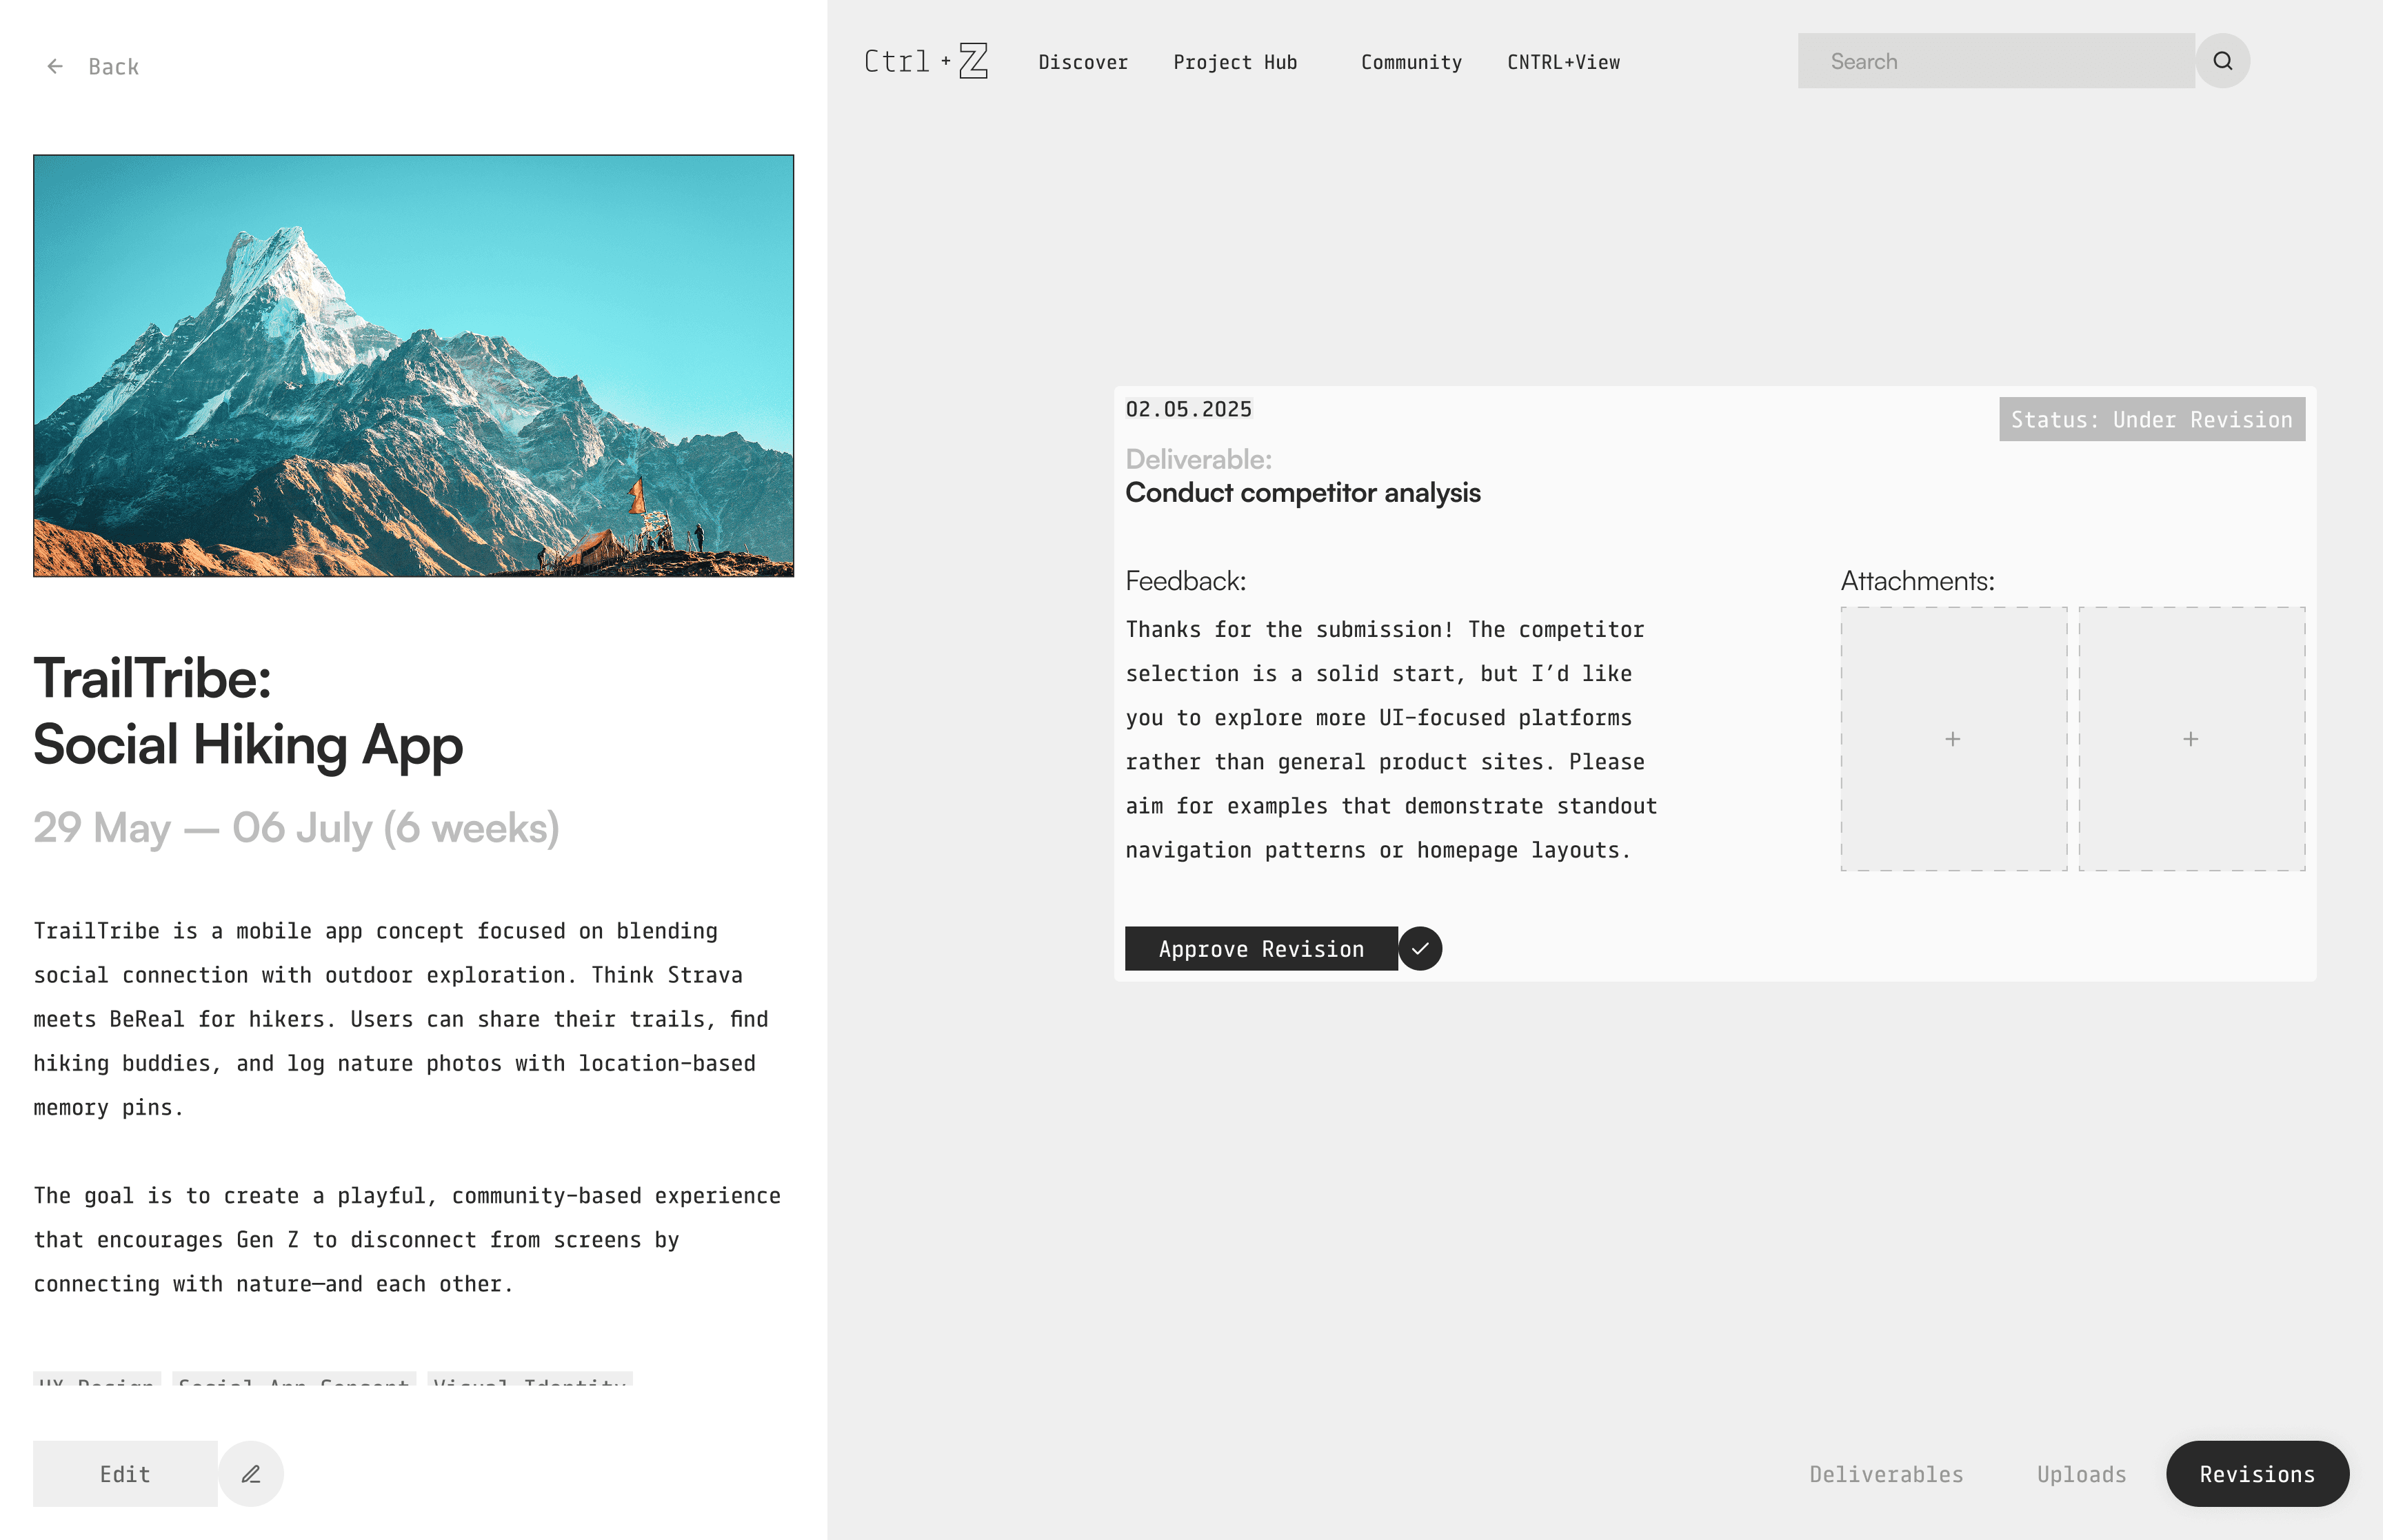
Task: Click the back arrow icon
Action: (x=55, y=66)
